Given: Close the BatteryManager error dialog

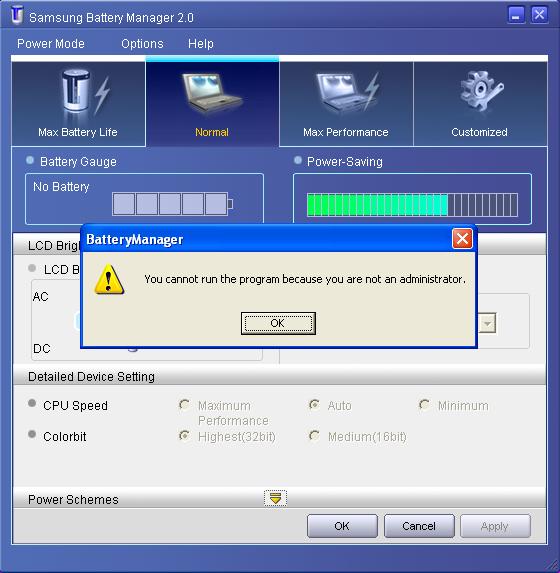Looking at the screenshot, I should (462, 239).
